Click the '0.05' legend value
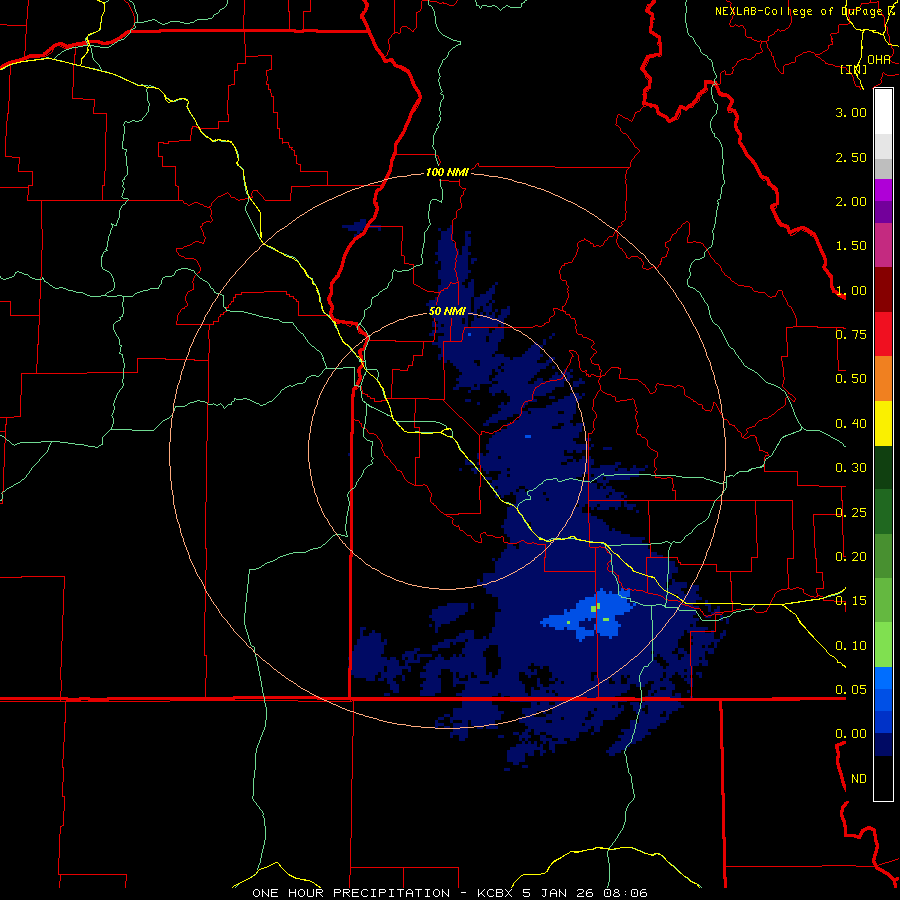 pos(851,690)
